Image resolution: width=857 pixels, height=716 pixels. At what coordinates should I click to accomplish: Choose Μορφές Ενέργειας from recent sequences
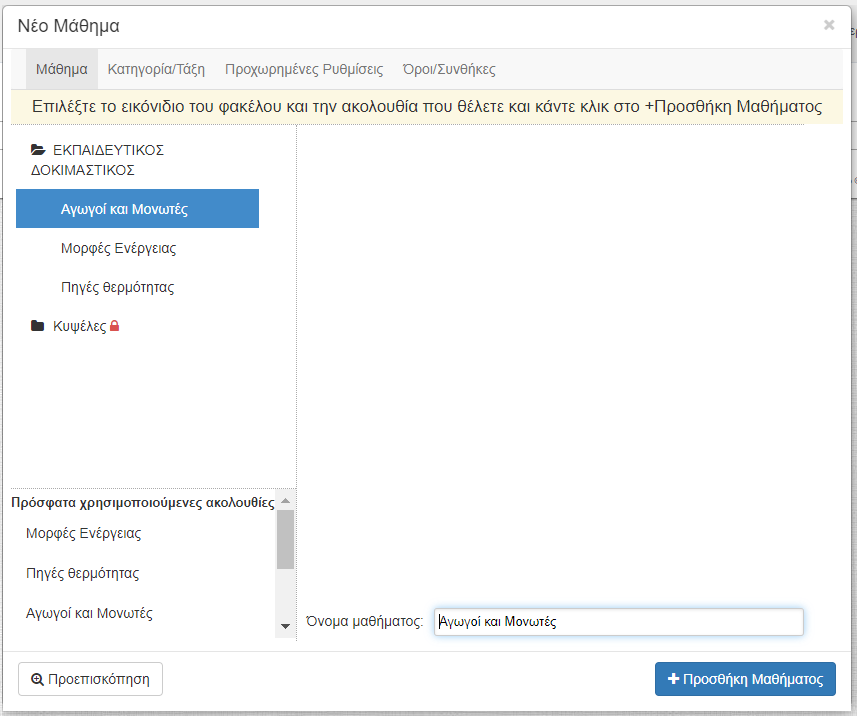[x=84, y=533]
